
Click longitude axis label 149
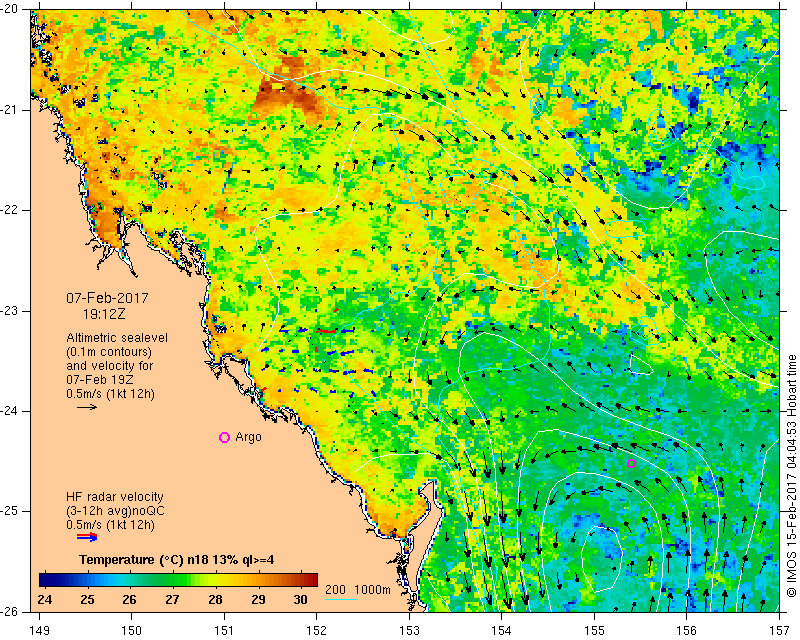[40, 630]
